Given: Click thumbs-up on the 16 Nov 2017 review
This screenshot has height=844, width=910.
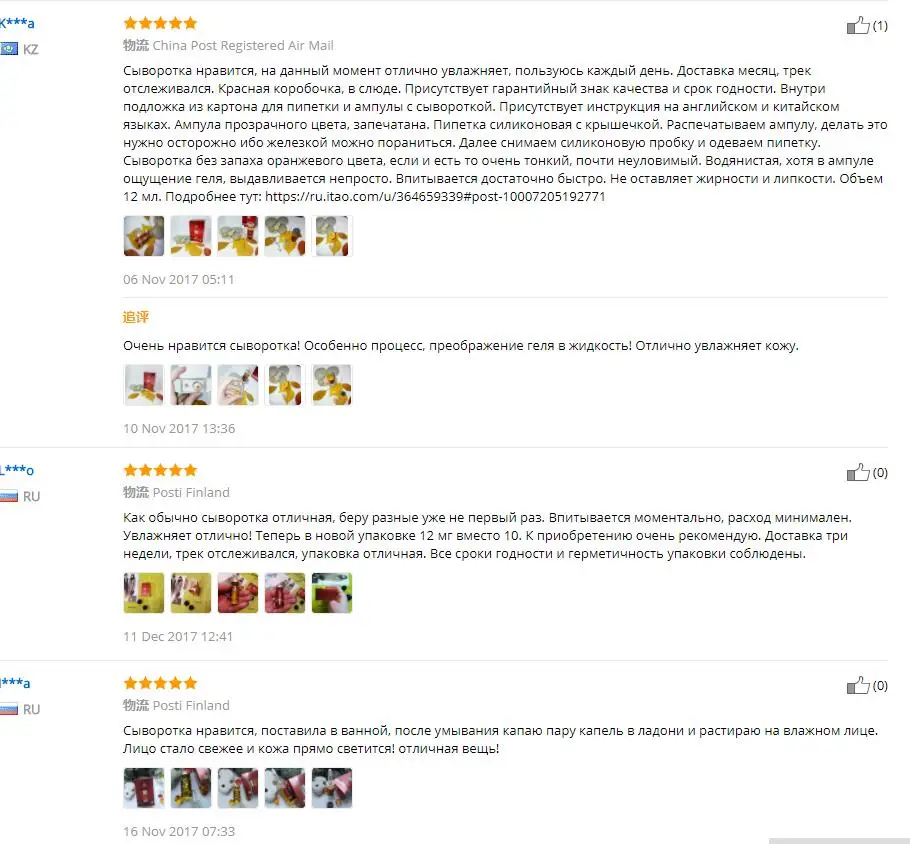Looking at the screenshot, I should (858, 685).
